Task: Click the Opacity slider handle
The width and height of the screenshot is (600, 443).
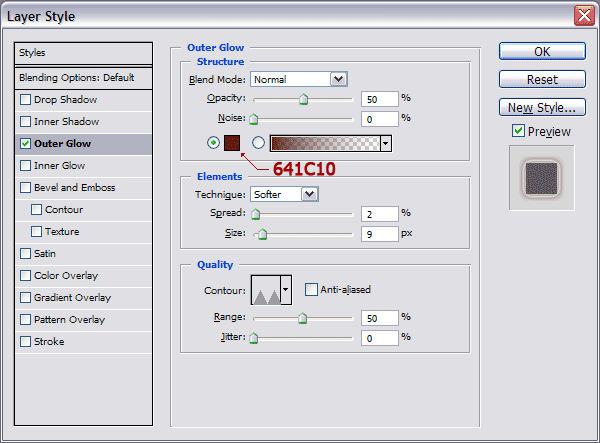Action: (303, 99)
